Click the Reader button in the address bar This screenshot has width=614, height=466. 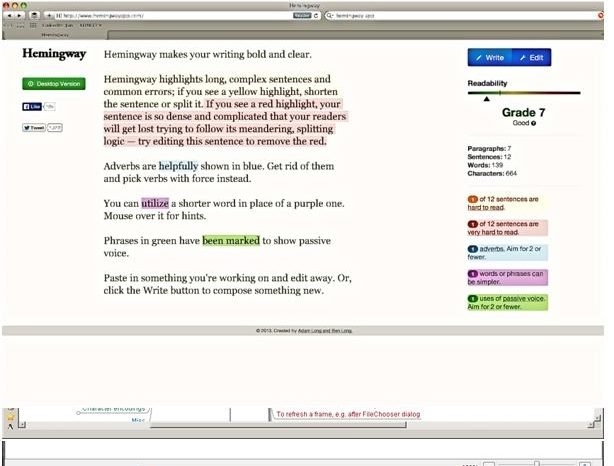302,15
